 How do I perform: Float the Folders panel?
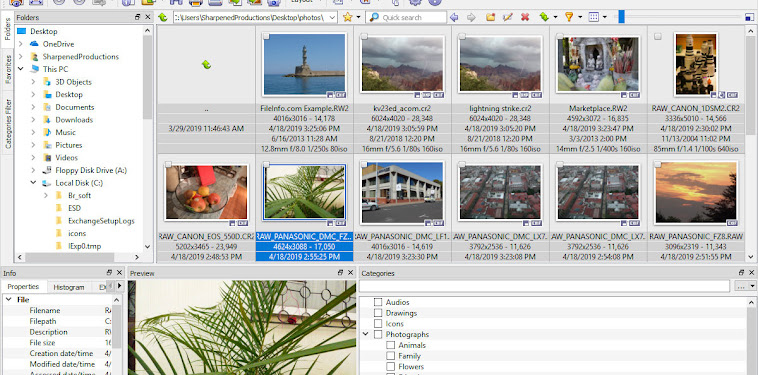point(138,17)
